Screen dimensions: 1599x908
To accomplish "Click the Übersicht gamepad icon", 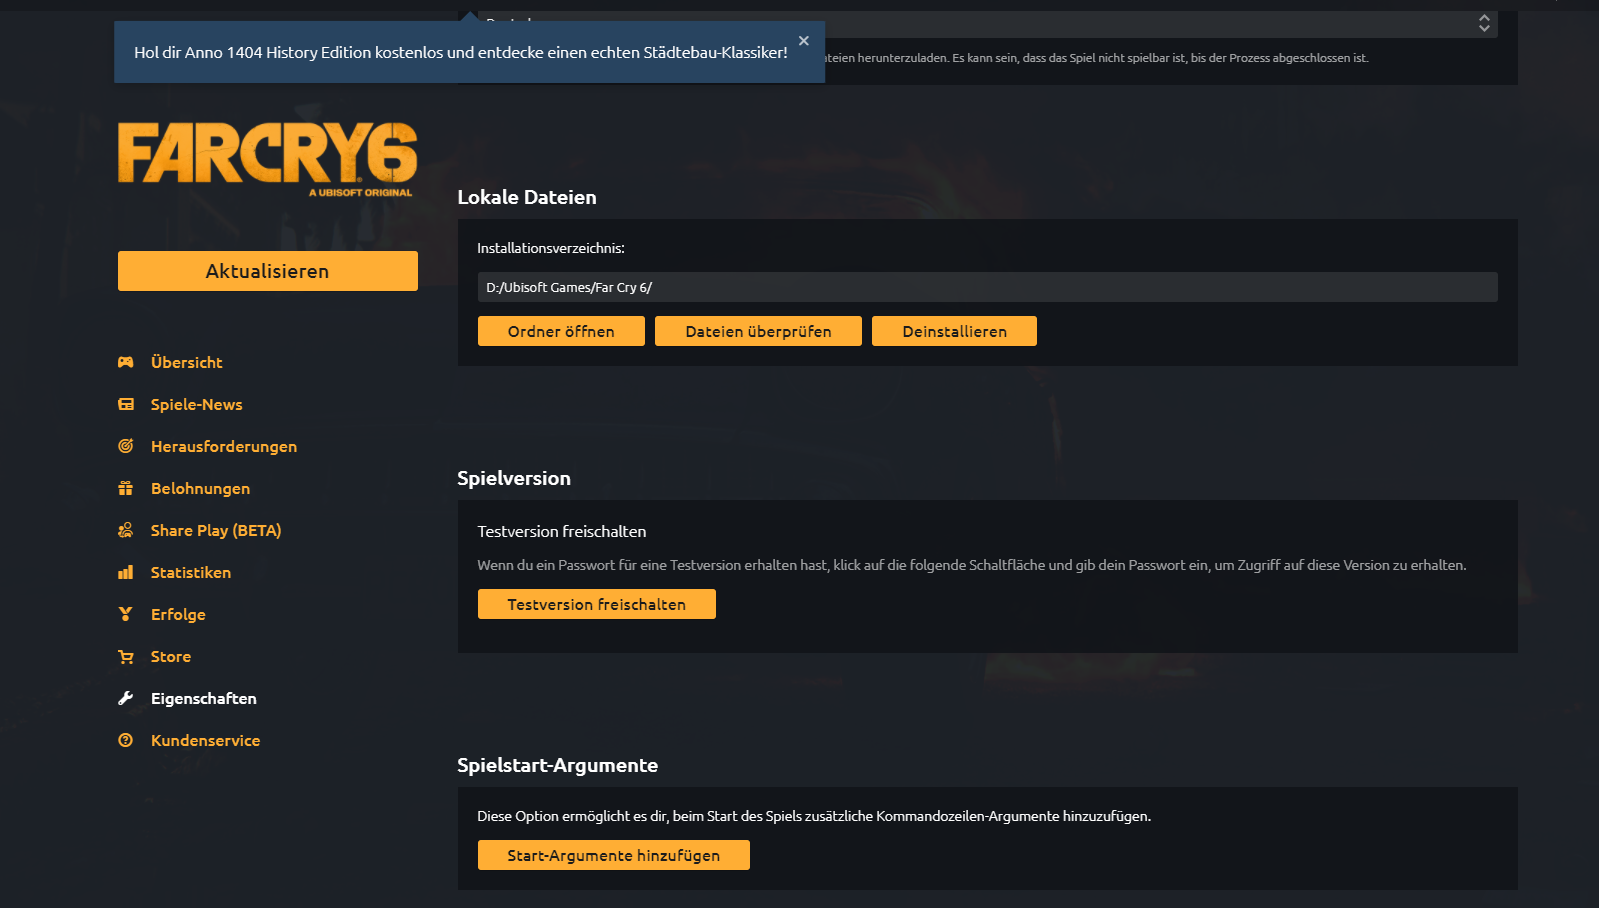I will (x=125, y=362).
